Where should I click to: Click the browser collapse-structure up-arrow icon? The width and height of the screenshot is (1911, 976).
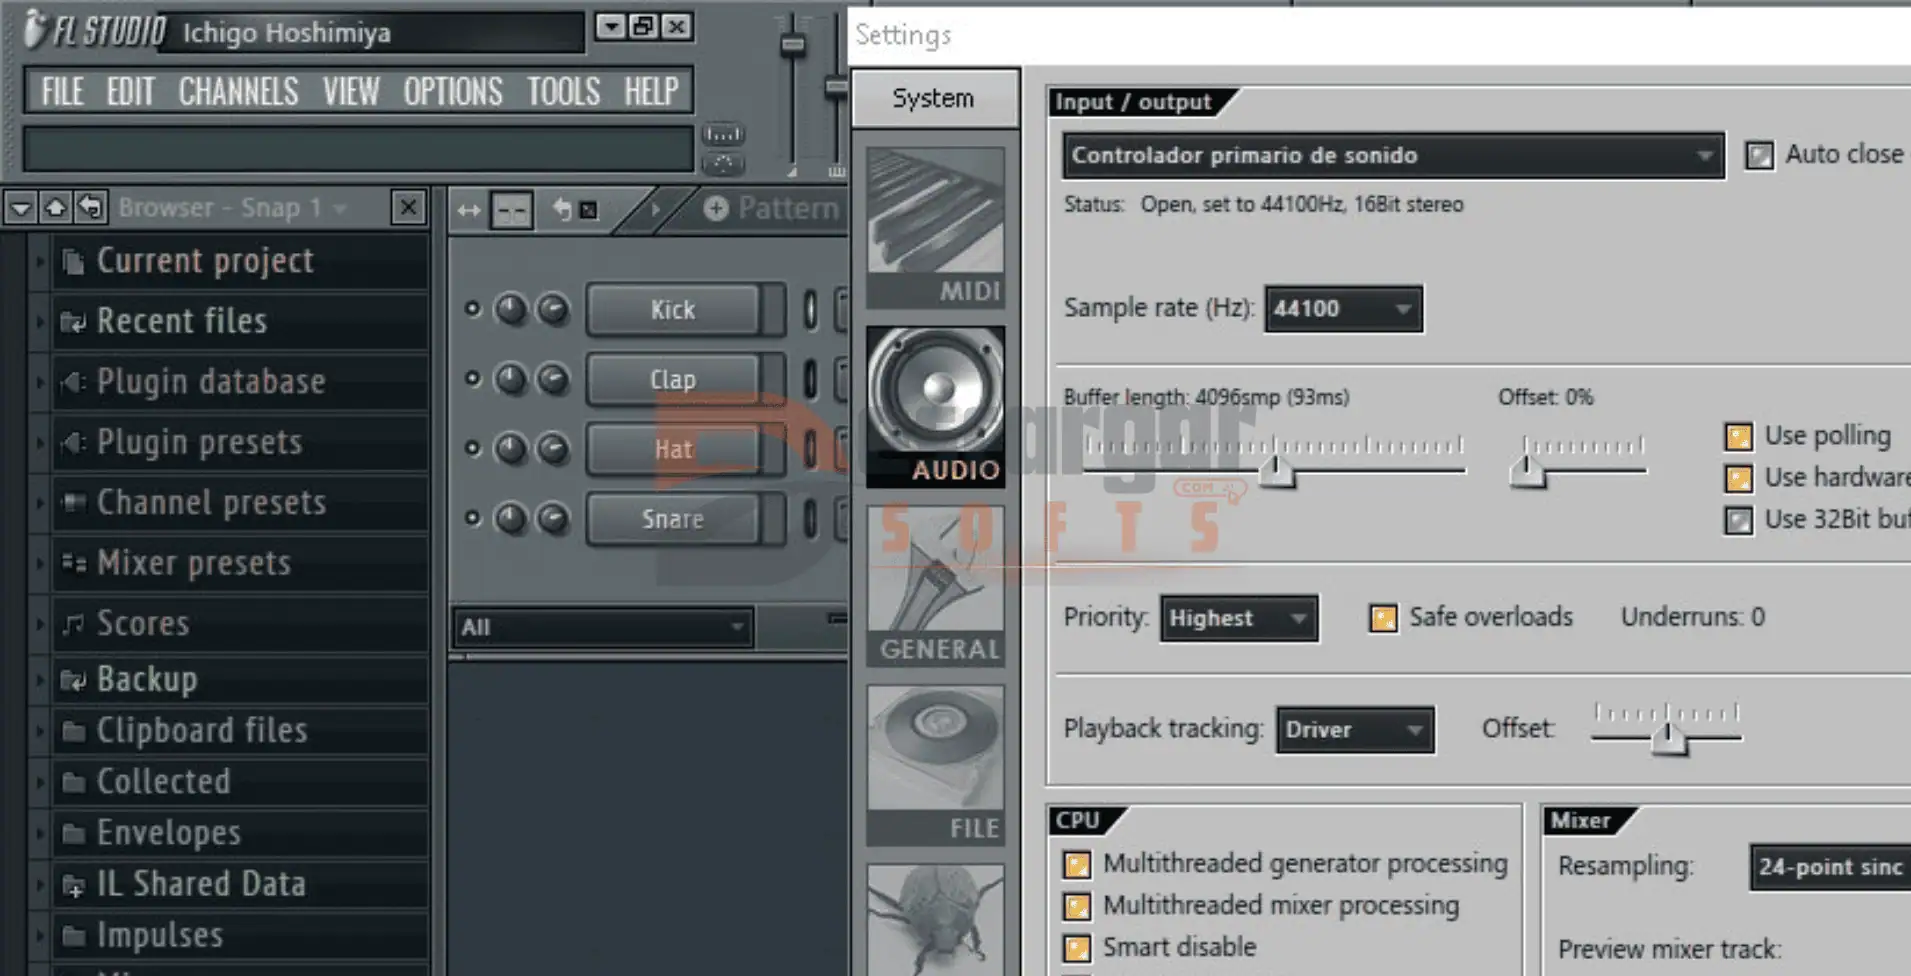55,208
